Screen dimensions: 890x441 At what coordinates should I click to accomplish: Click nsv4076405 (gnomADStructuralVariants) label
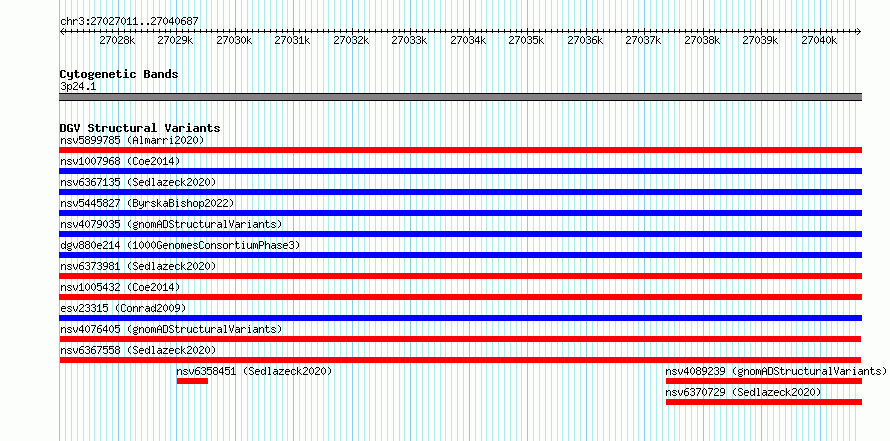click(171, 329)
